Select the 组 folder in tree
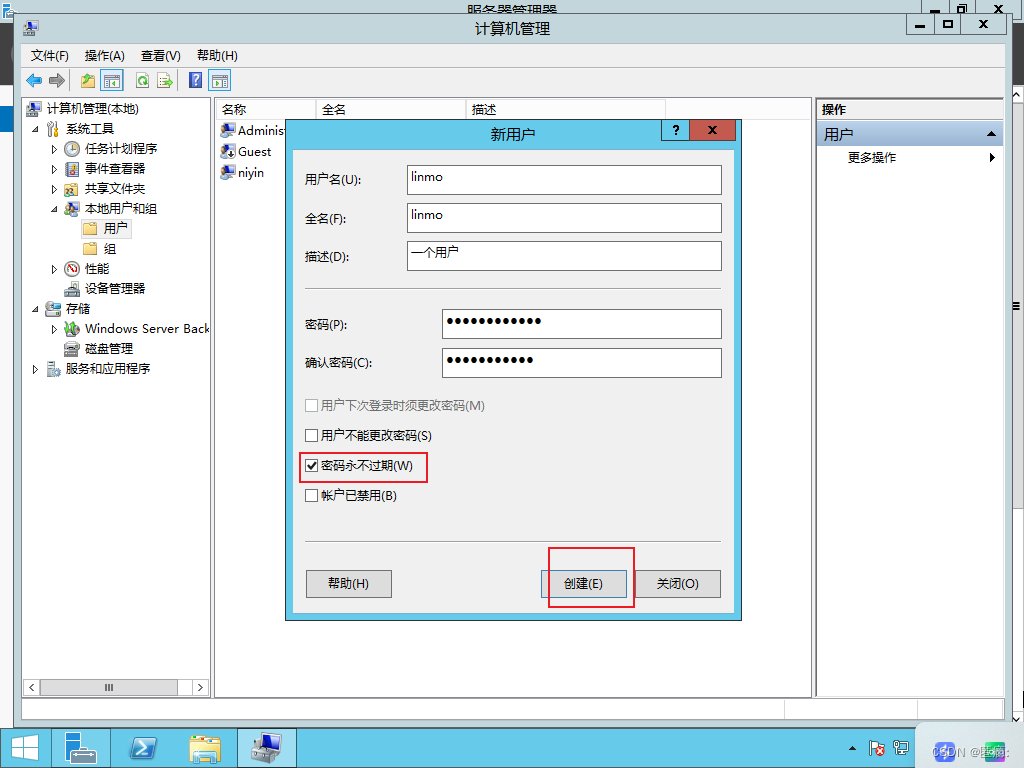 point(100,249)
